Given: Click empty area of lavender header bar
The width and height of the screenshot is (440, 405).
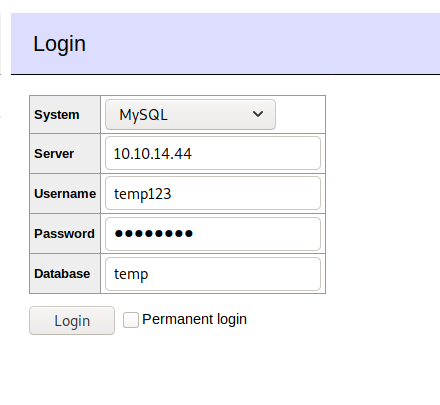Looking at the screenshot, I should pos(267,43).
